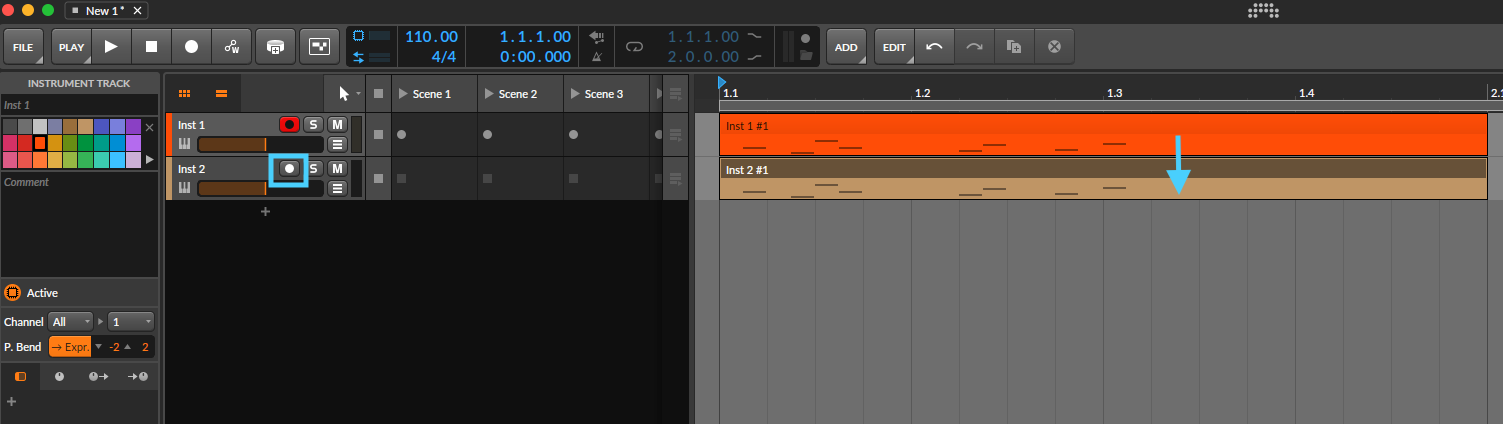Adjust the Inst 1 volume fader

(260, 145)
